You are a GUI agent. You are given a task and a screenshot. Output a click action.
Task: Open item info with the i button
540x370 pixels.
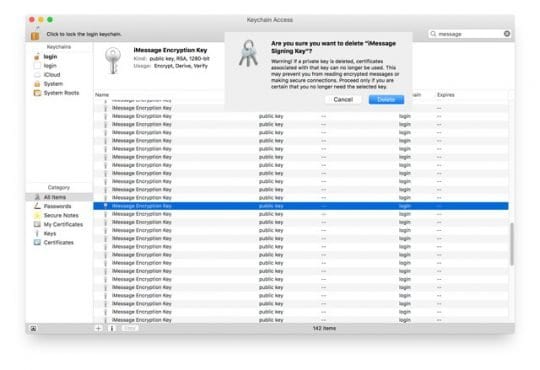pyautogui.click(x=112, y=328)
